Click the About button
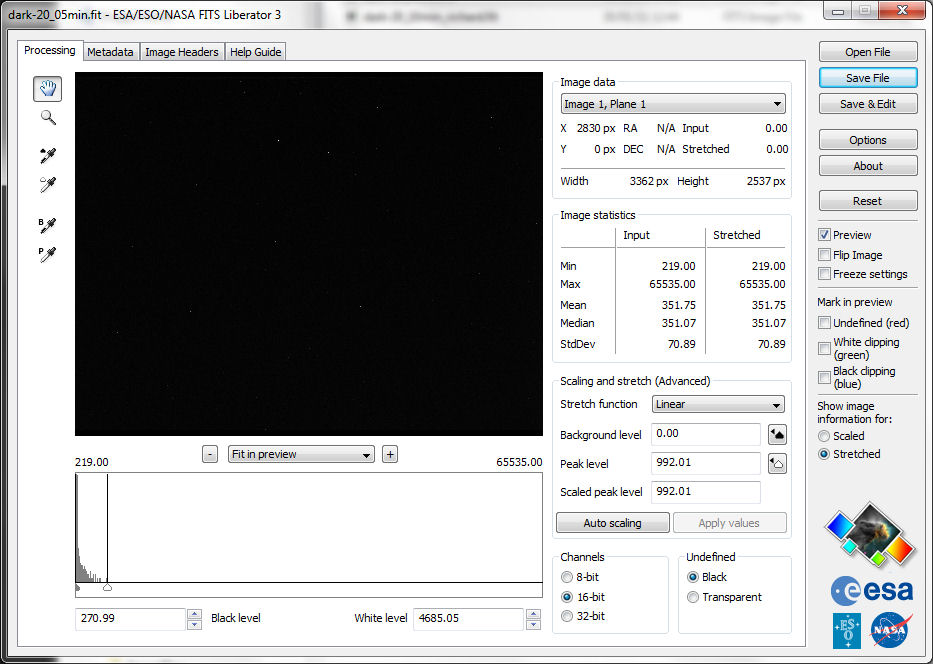The image size is (933, 664). 868,166
